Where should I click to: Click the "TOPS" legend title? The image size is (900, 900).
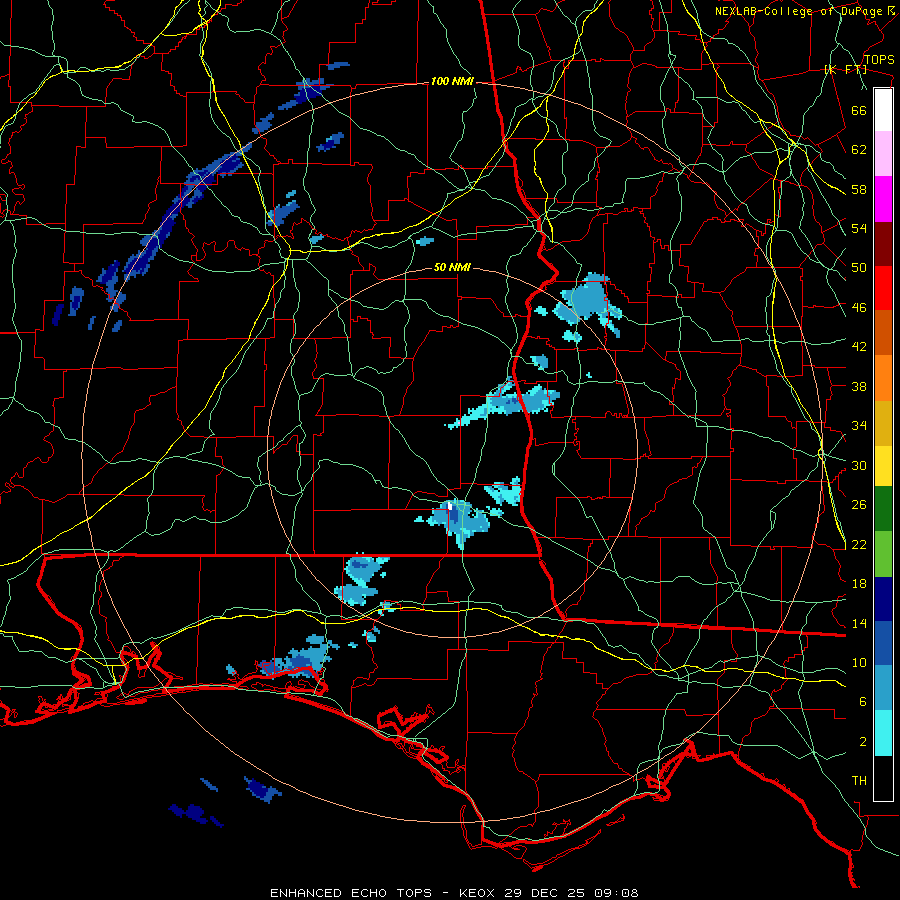click(x=879, y=59)
